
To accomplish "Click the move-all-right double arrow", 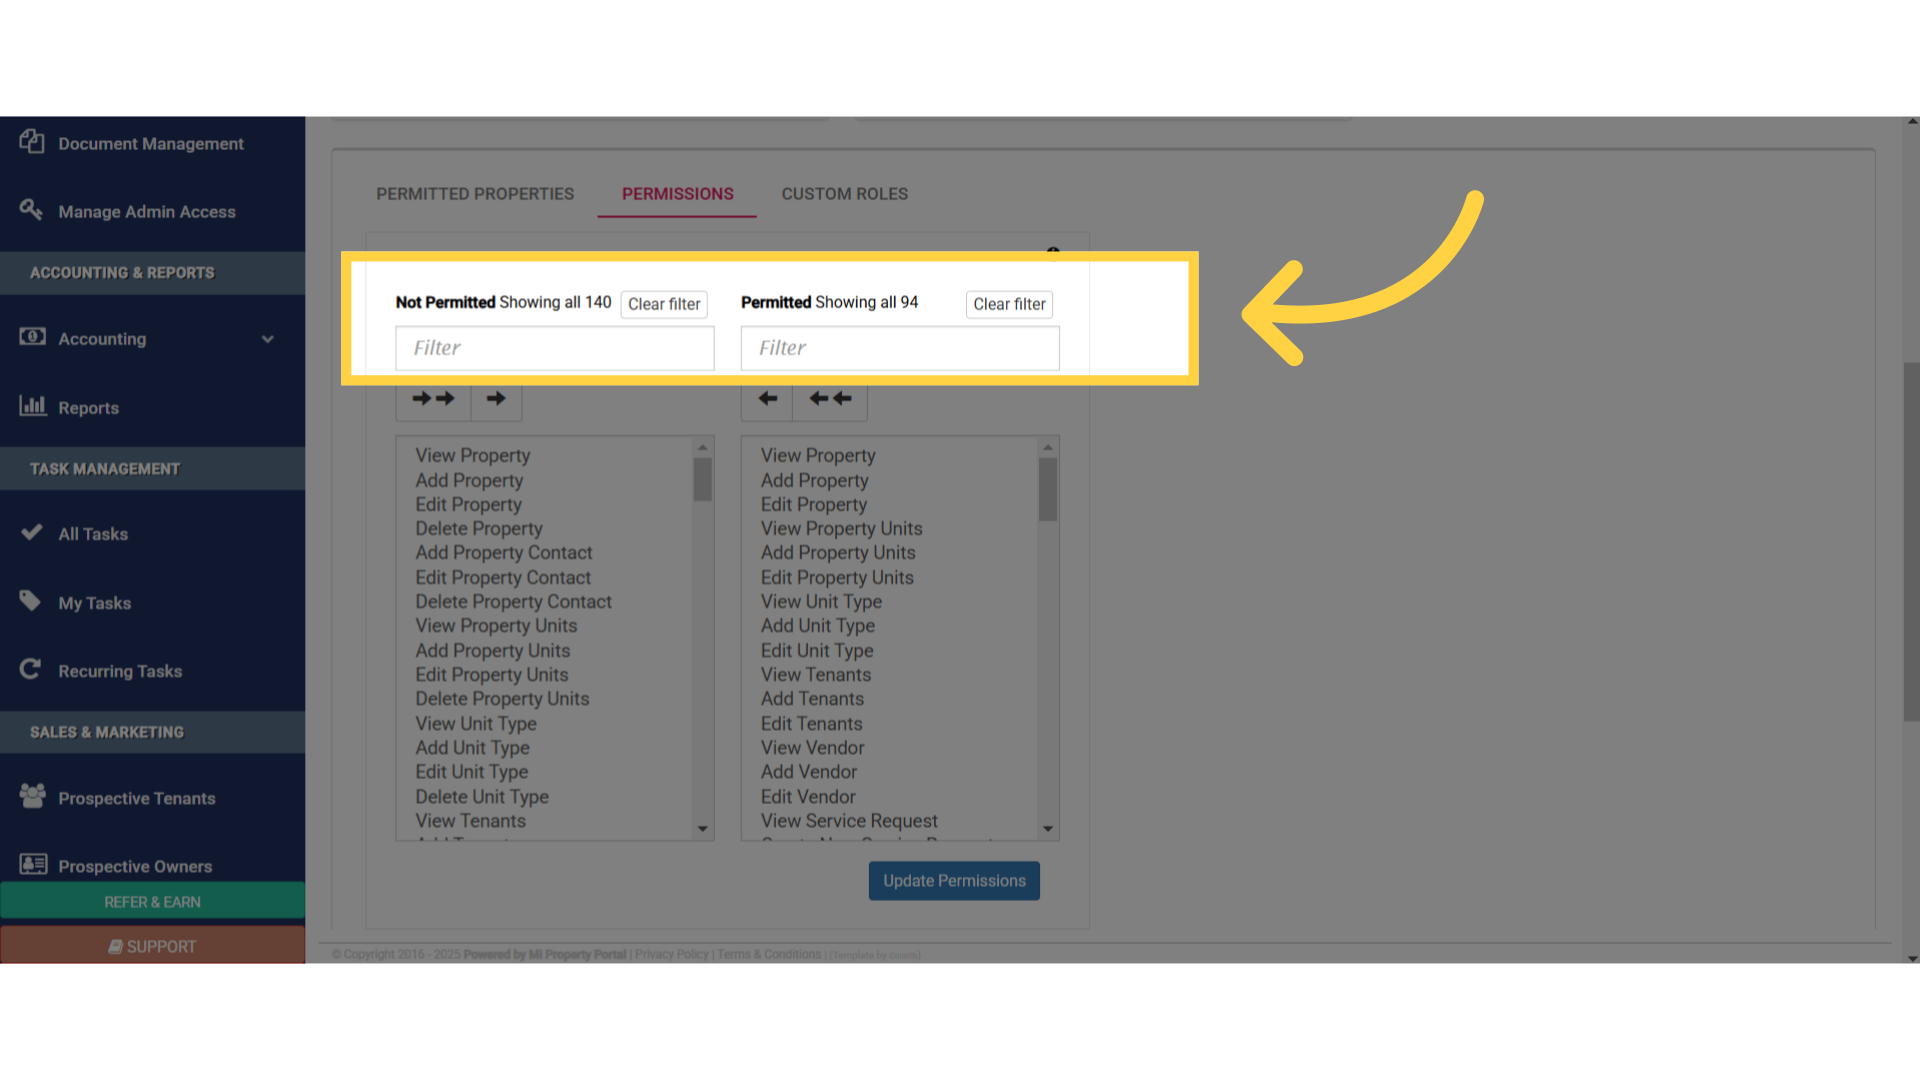I will coord(433,397).
